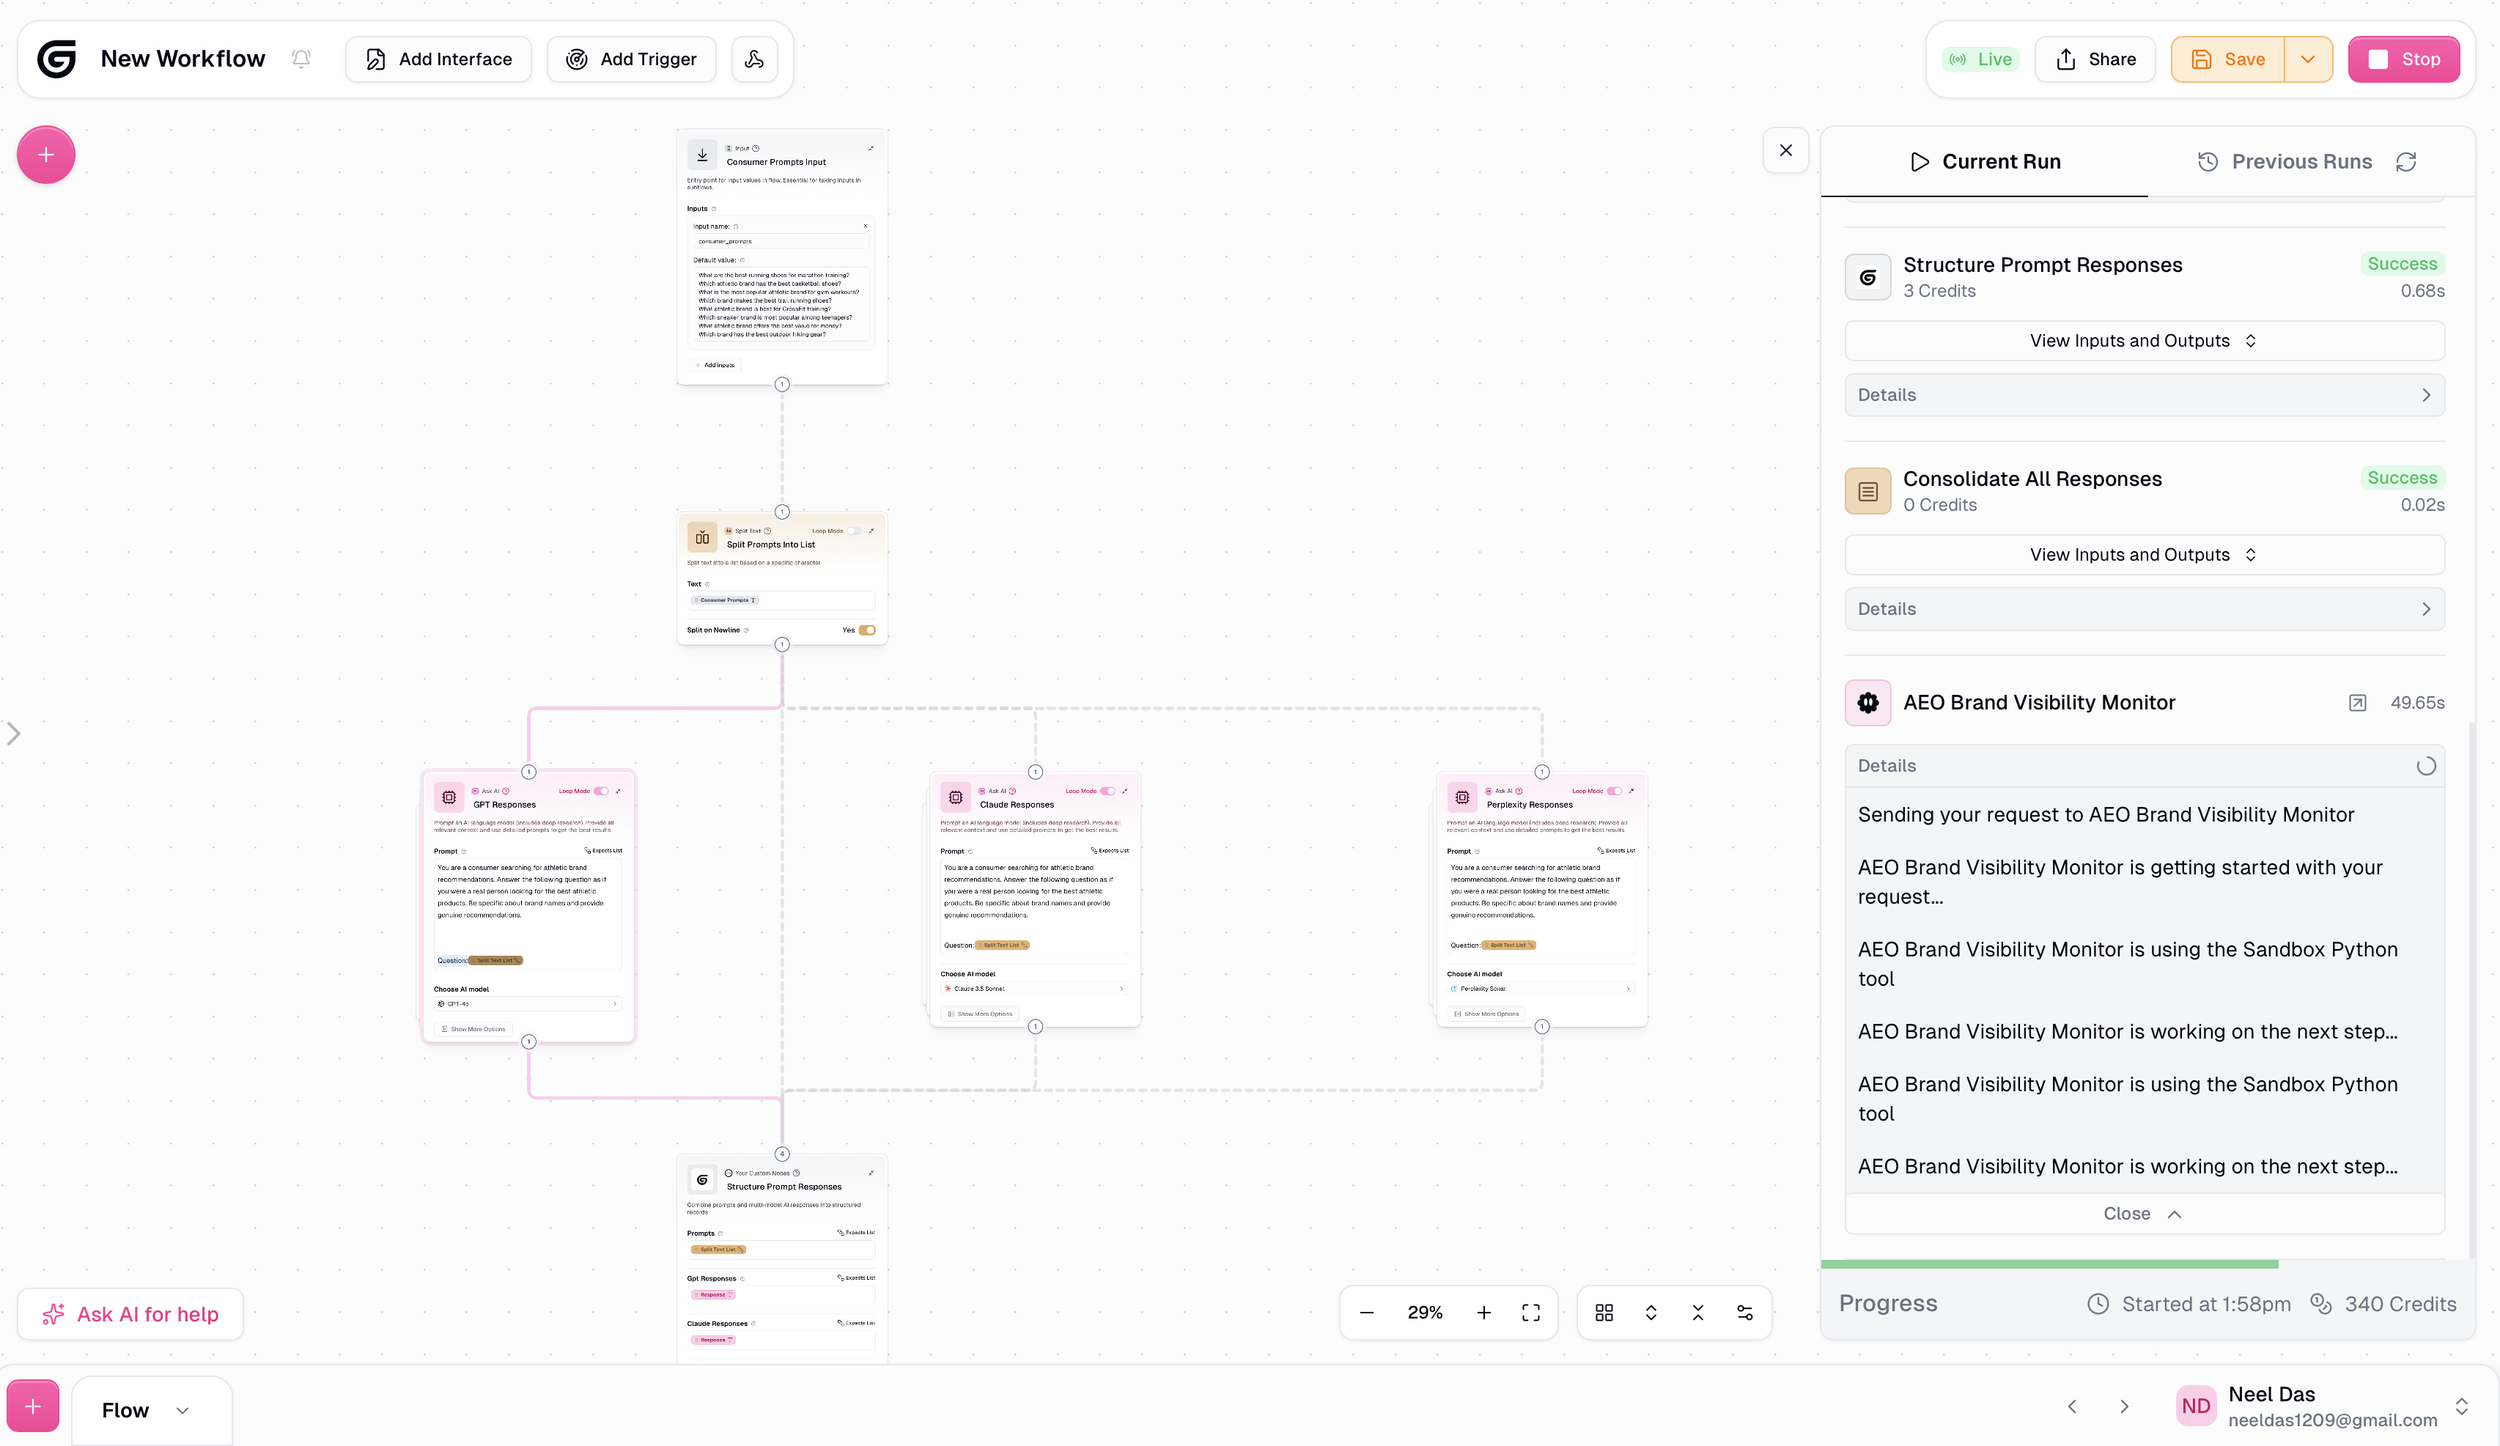The image size is (2500, 1446).
Task: Toggle Loop Mode on Perplexity Responses node
Action: click(x=1614, y=791)
